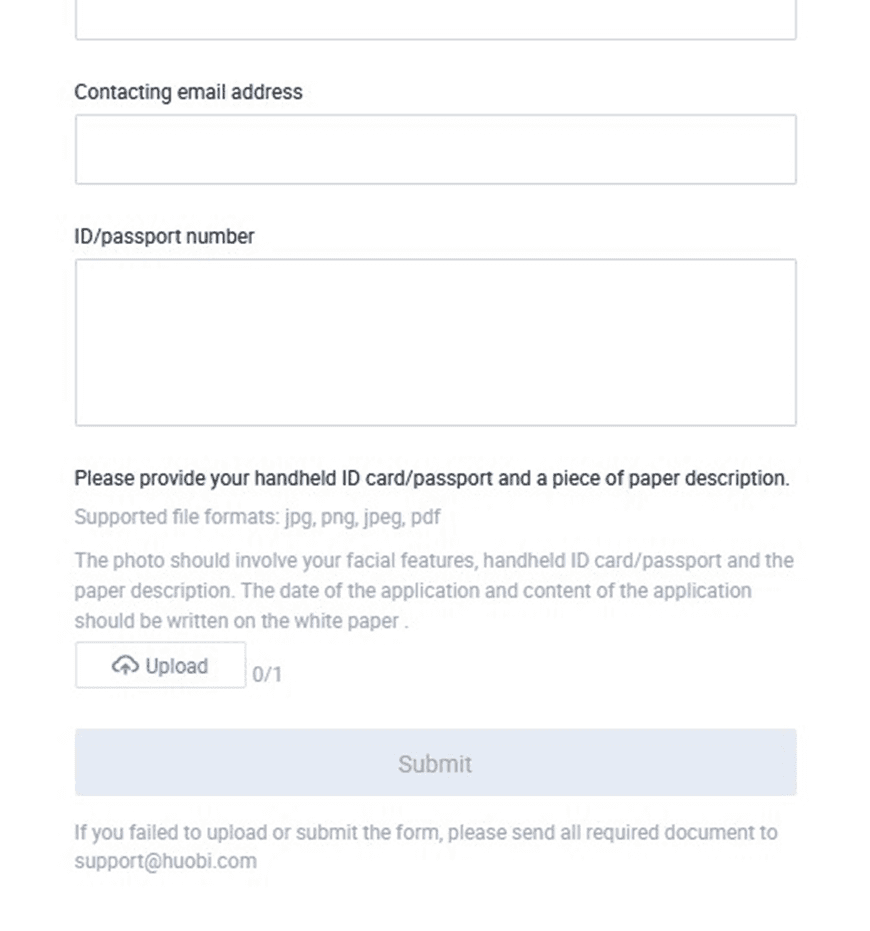Select the "jpg, png, jpeg, pdf" formats text
This screenshot has width=870, height=931.
coord(362,517)
